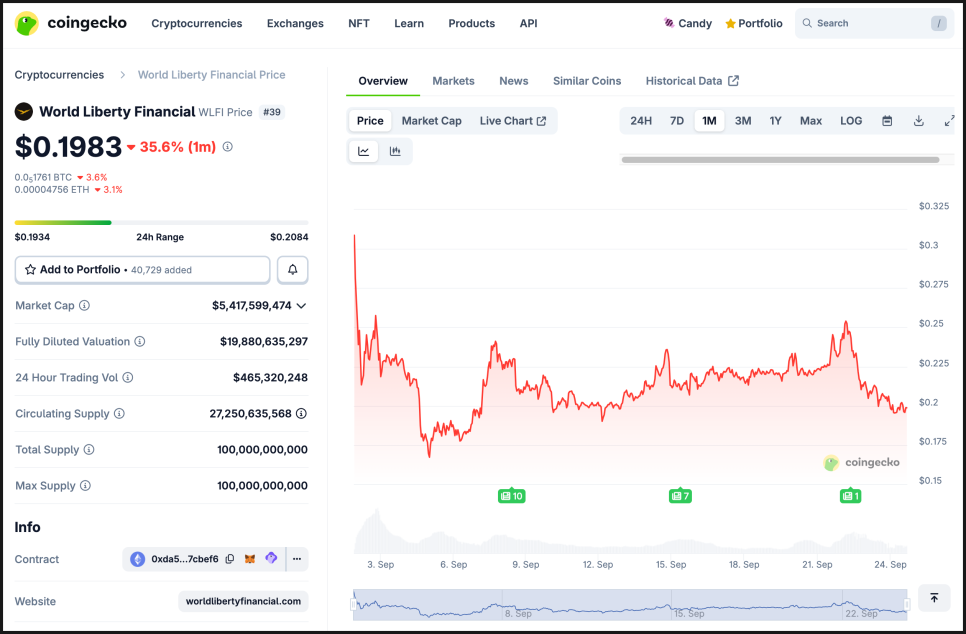Switch to the Markets tab
Image resolution: width=966 pixels, height=634 pixels.
click(453, 81)
